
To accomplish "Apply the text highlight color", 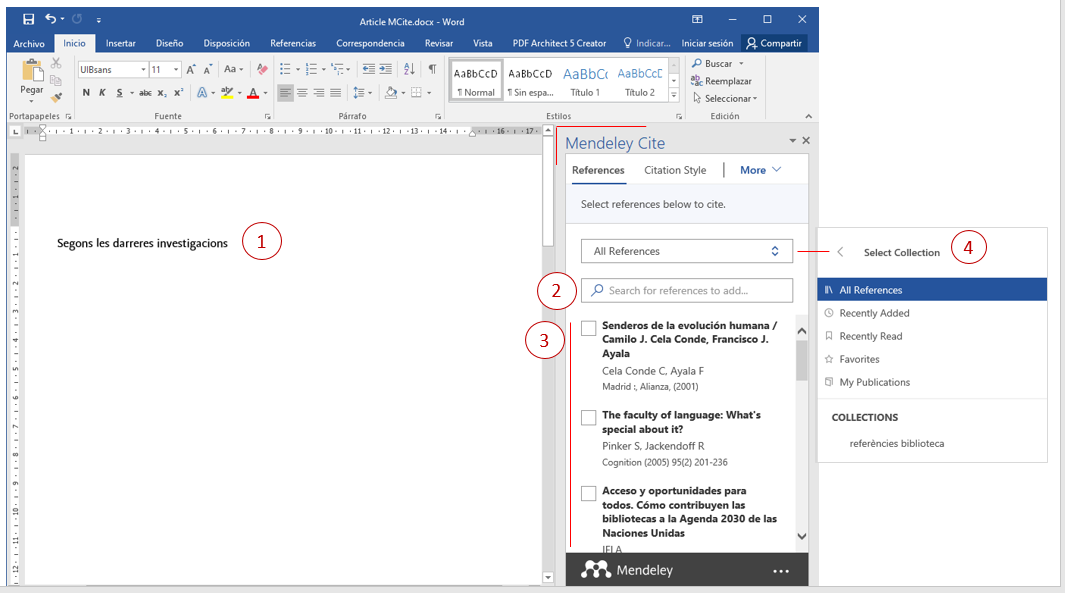I will pyautogui.click(x=227, y=93).
